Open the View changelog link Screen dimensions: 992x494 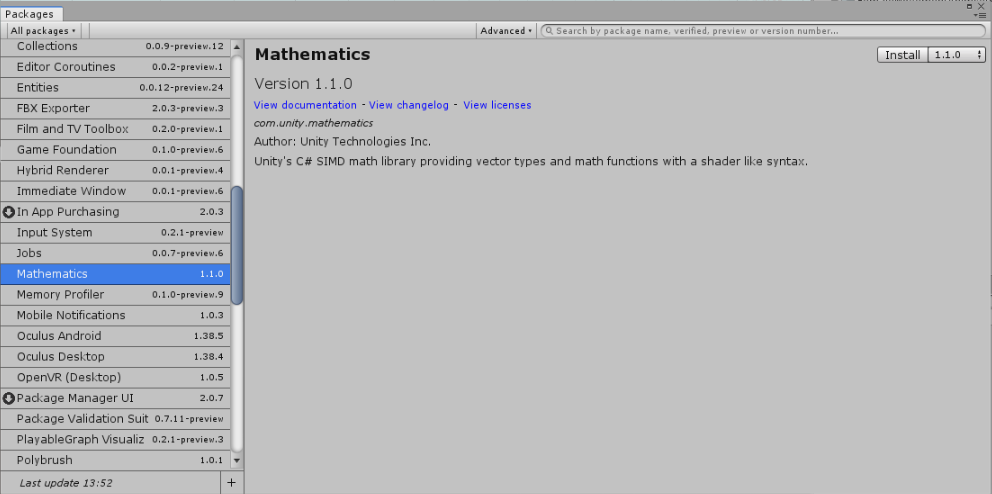409,105
